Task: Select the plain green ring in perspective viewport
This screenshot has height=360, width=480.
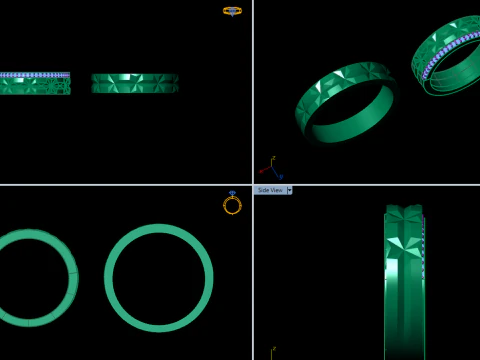Action: 347,103
